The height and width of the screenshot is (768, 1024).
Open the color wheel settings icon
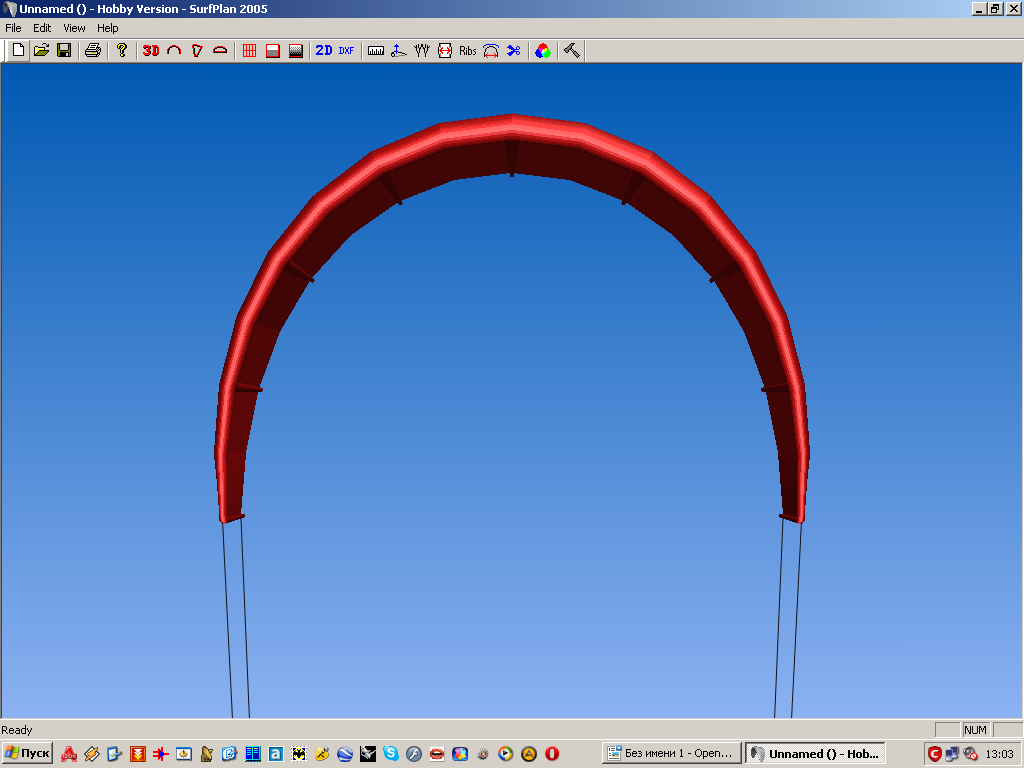click(x=543, y=50)
